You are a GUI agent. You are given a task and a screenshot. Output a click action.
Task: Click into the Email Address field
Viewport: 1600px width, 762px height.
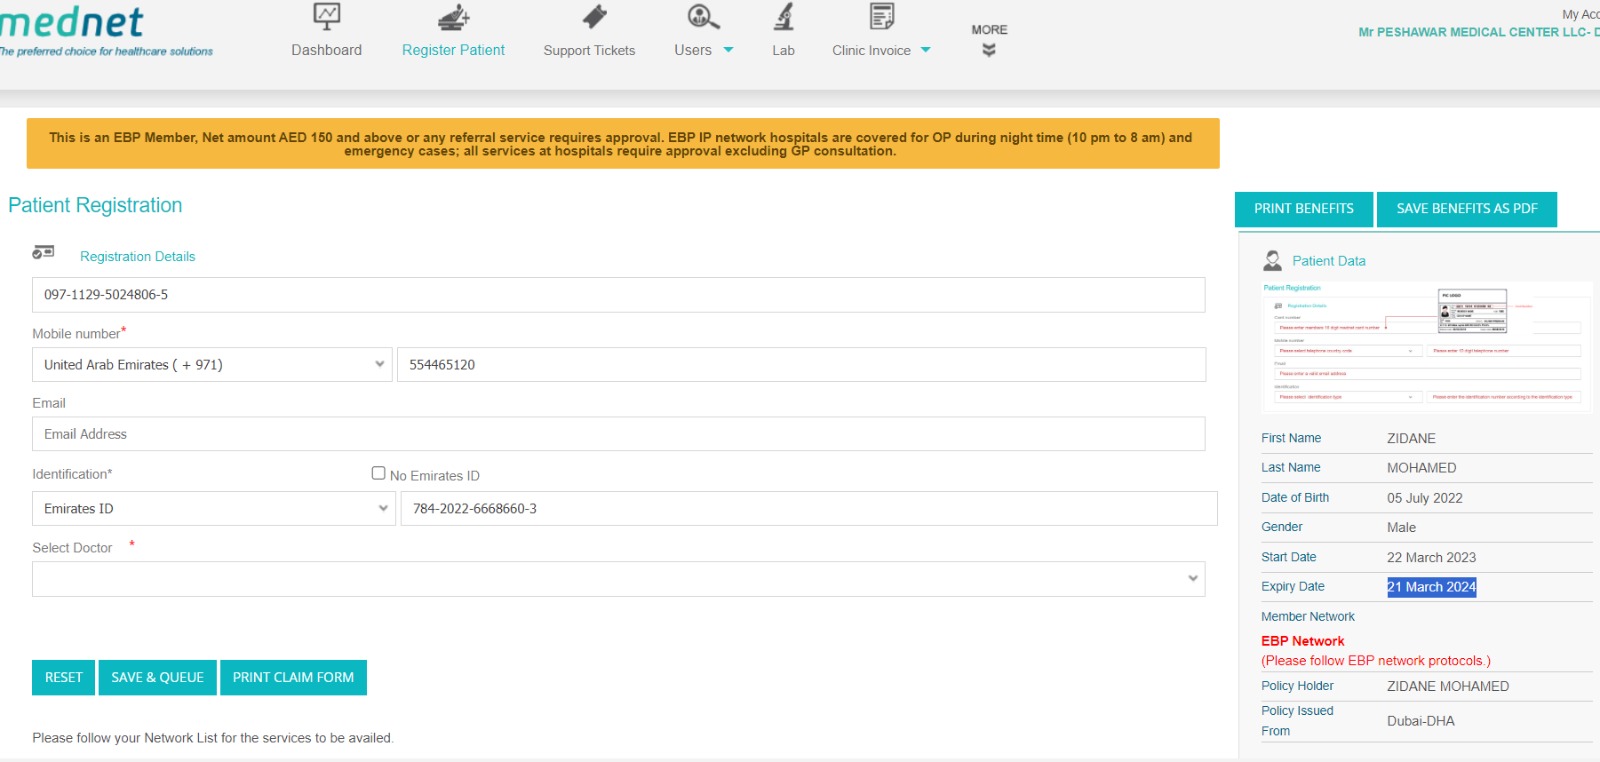tap(618, 434)
